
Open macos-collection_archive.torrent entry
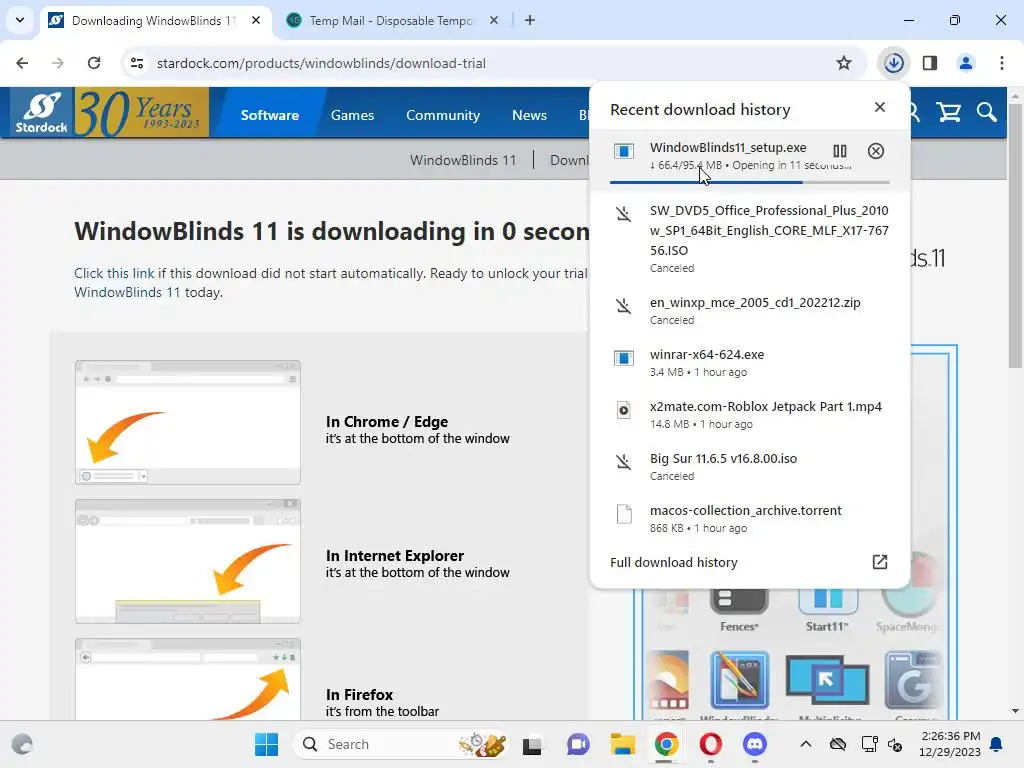(x=750, y=519)
